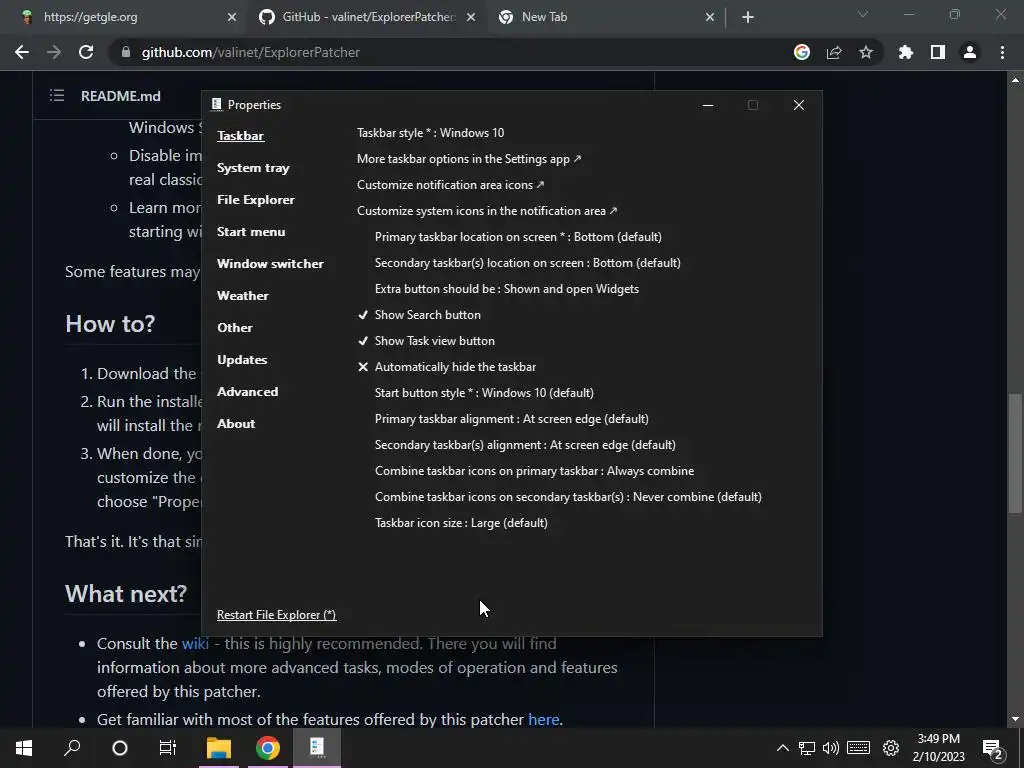This screenshot has height=768, width=1024.
Task: Open More taskbar options in Settings app
Action: click(x=469, y=159)
